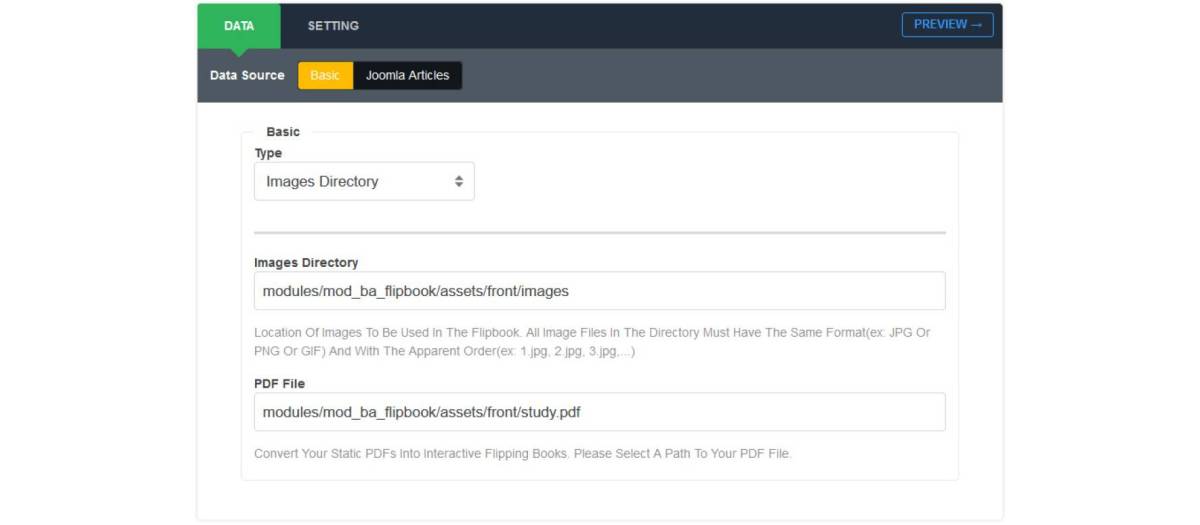Focus the Images Directory path field
1200x525 pixels.
point(599,291)
